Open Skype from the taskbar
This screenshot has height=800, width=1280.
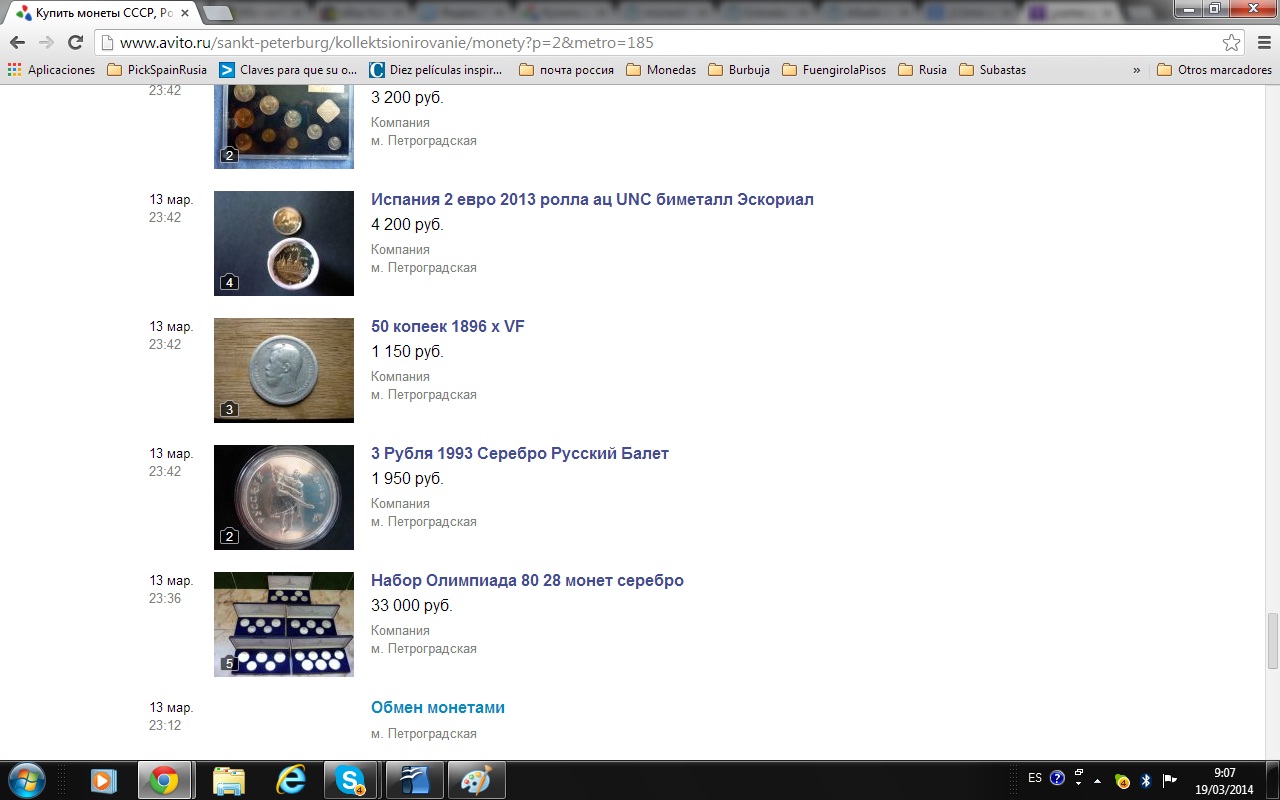click(350, 780)
